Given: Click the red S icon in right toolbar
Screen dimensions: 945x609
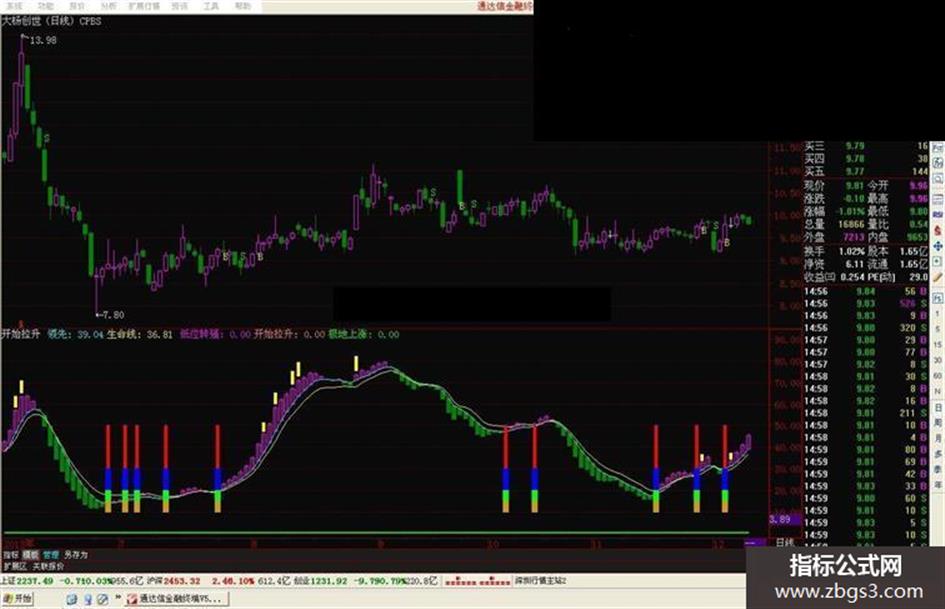Looking at the screenshot, I should point(938,231).
